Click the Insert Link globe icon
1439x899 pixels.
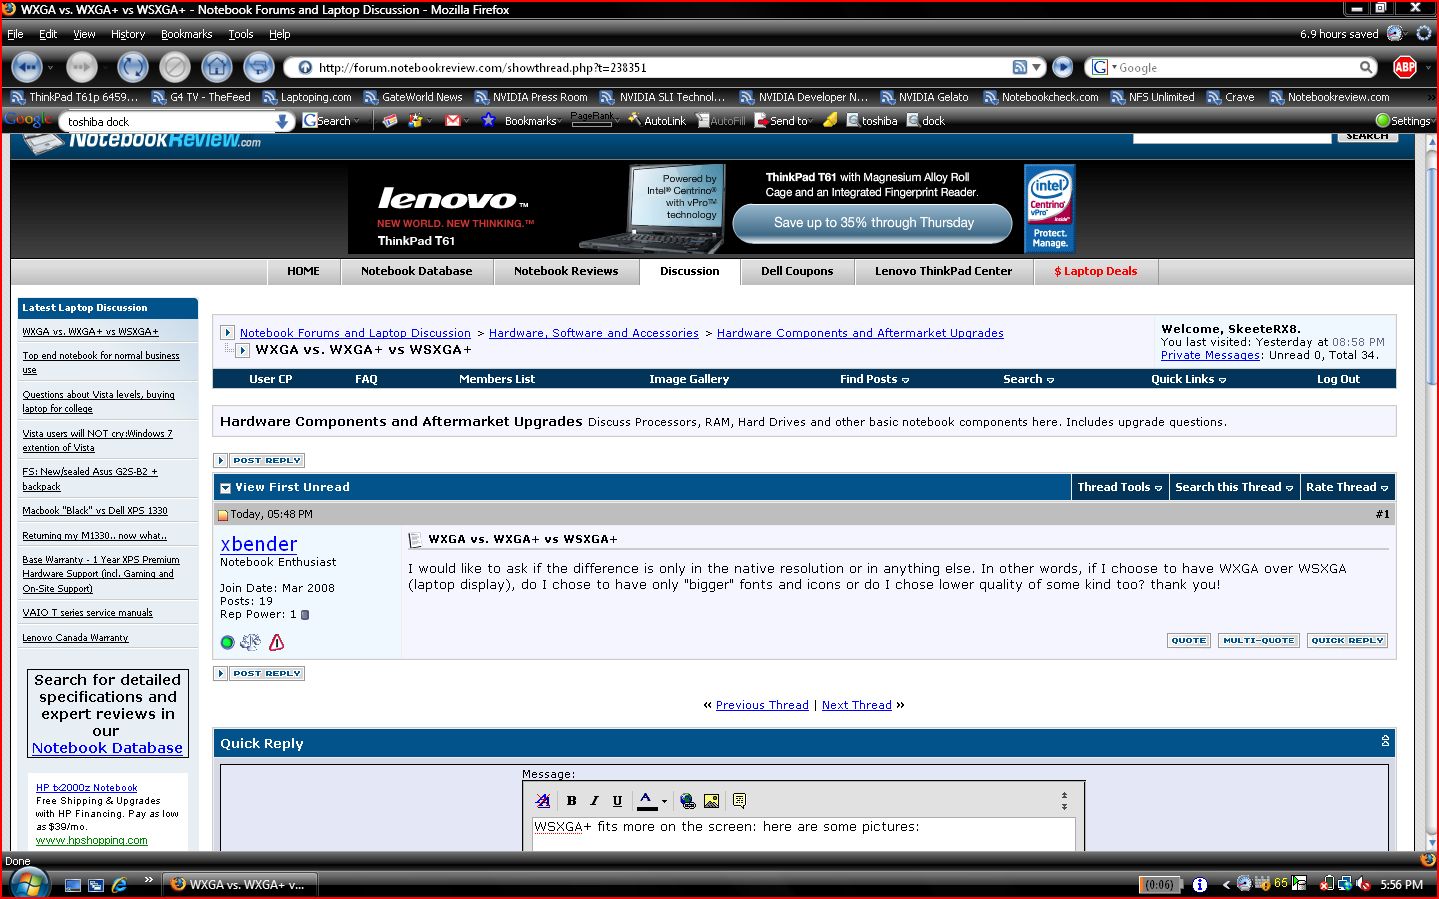coord(687,801)
